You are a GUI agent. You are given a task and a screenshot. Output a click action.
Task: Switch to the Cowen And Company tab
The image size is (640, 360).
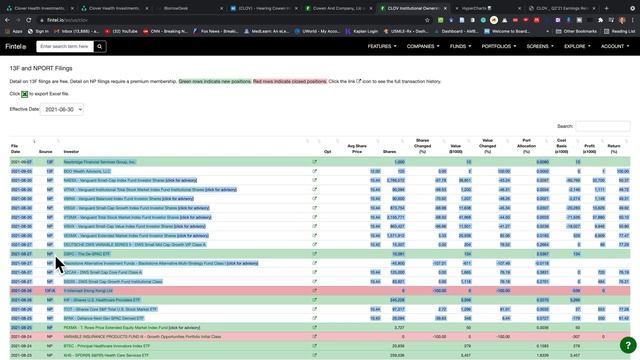(338, 8)
